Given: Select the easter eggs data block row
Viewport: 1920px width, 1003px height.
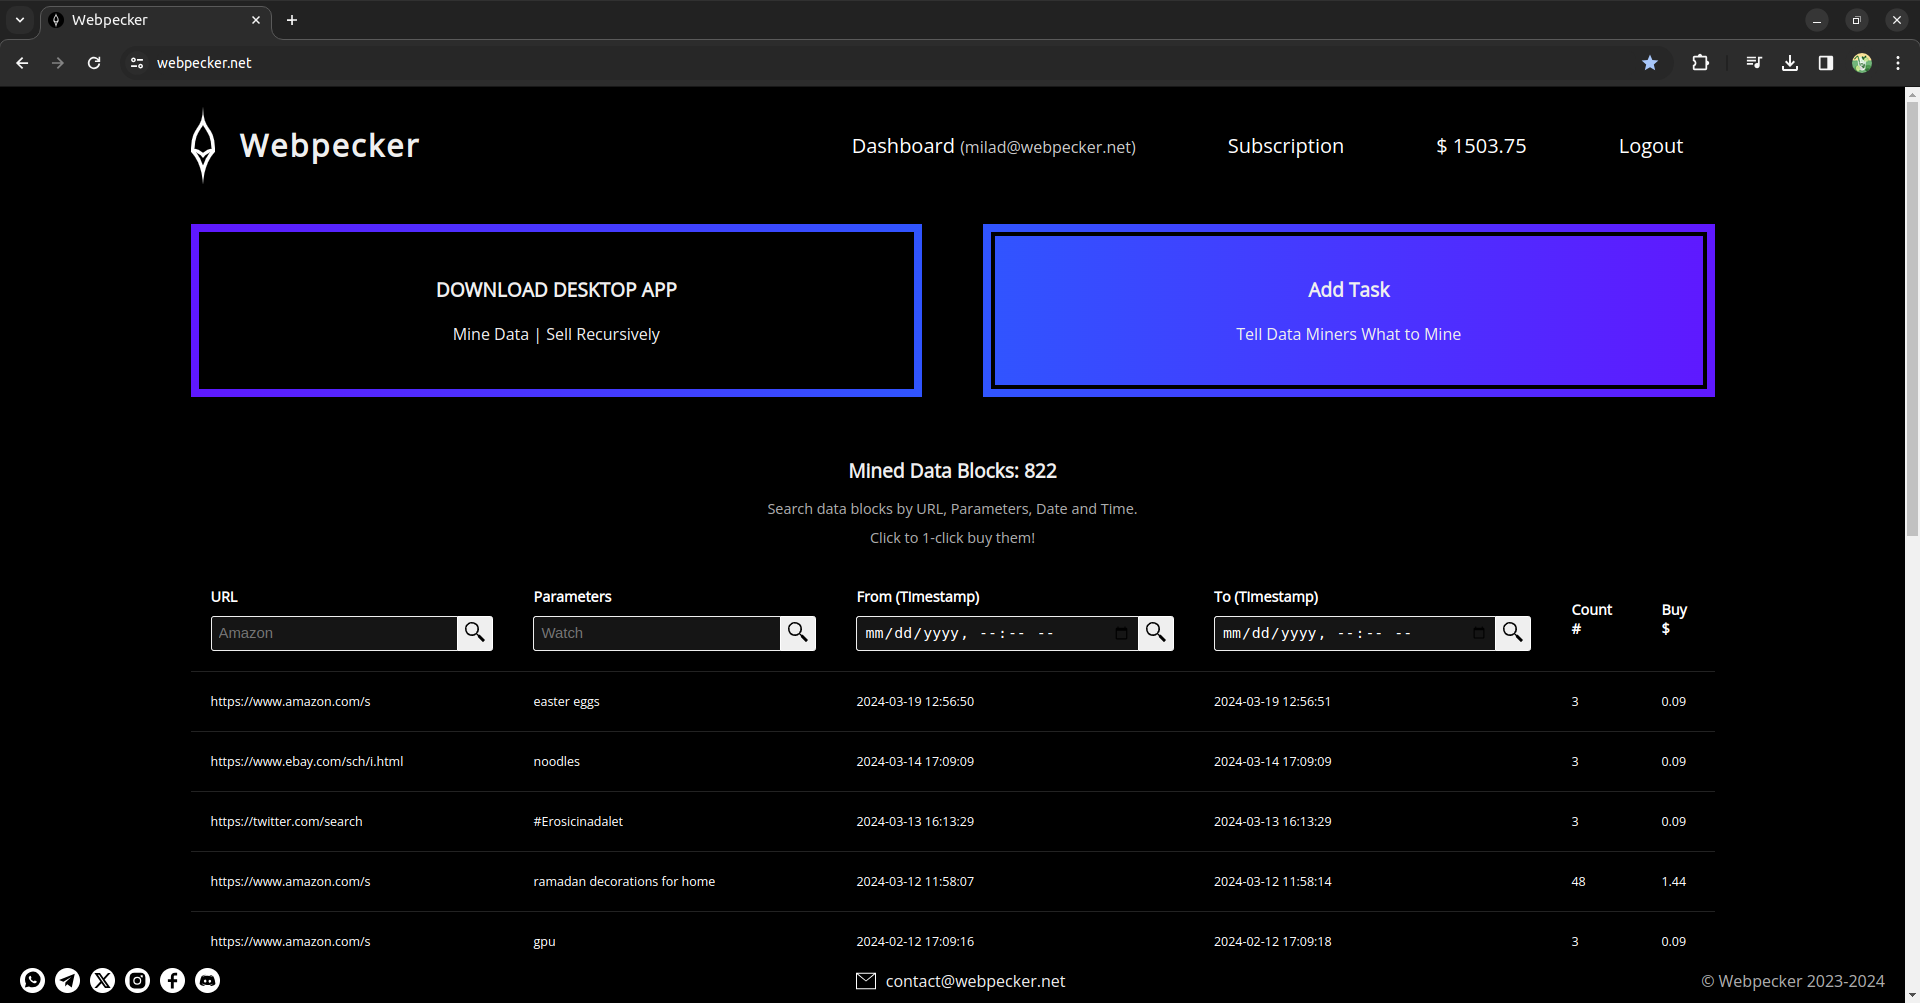Looking at the screenshot, I should (952, 702).
